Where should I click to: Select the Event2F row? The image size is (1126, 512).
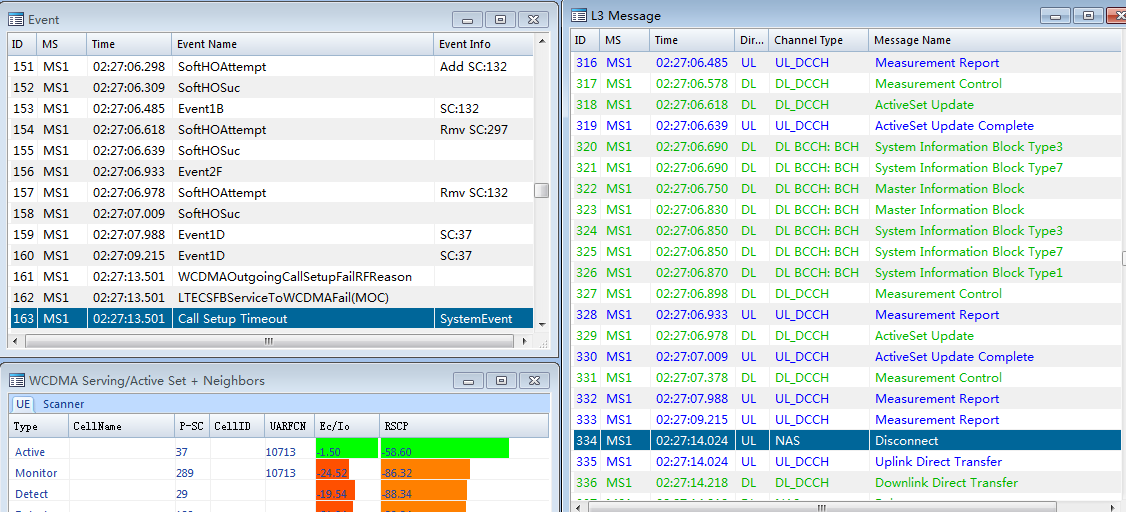coord(271,172)
